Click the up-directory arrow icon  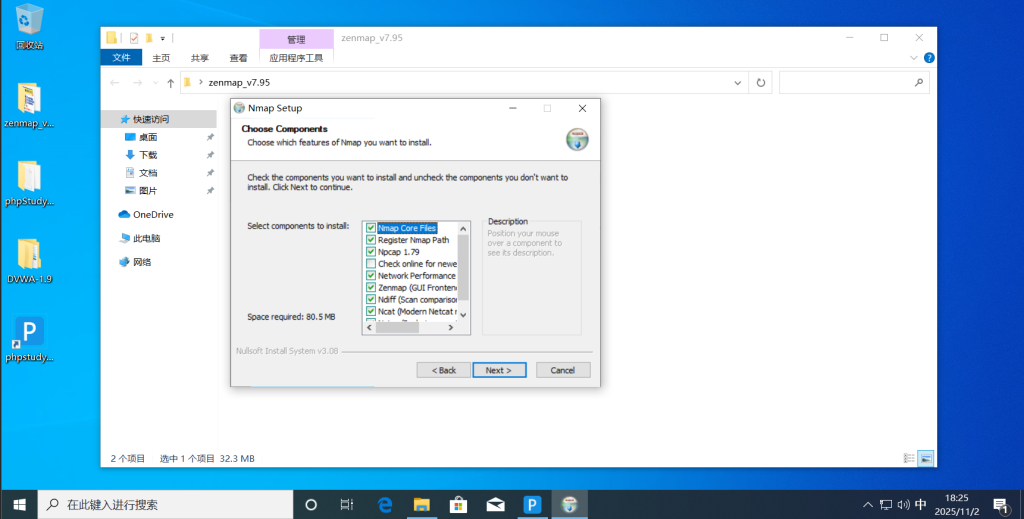click(x=171, y=83)
